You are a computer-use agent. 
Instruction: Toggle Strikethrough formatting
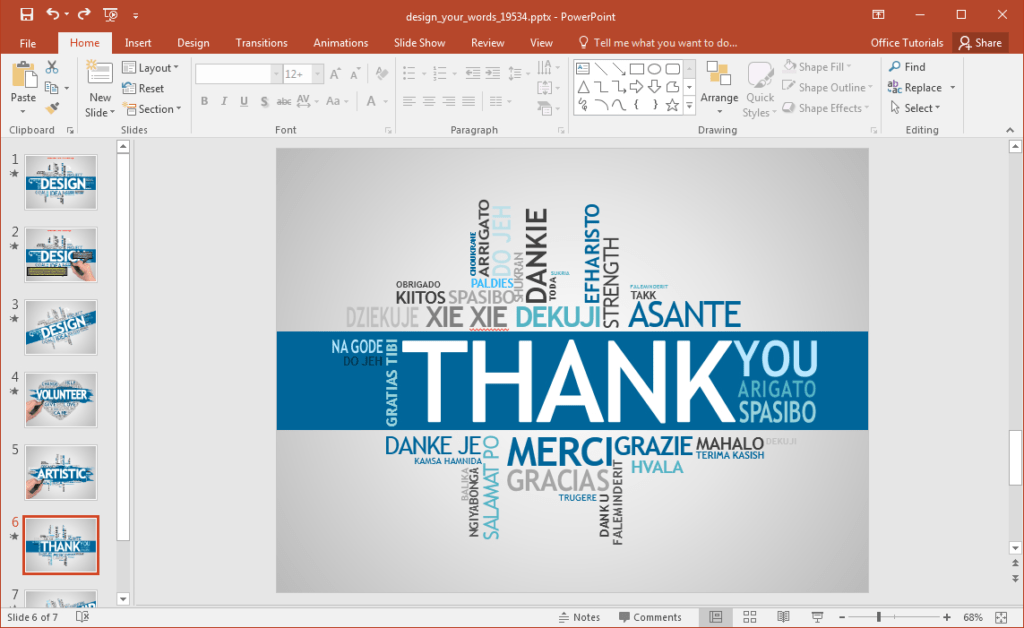click(283, 101)
